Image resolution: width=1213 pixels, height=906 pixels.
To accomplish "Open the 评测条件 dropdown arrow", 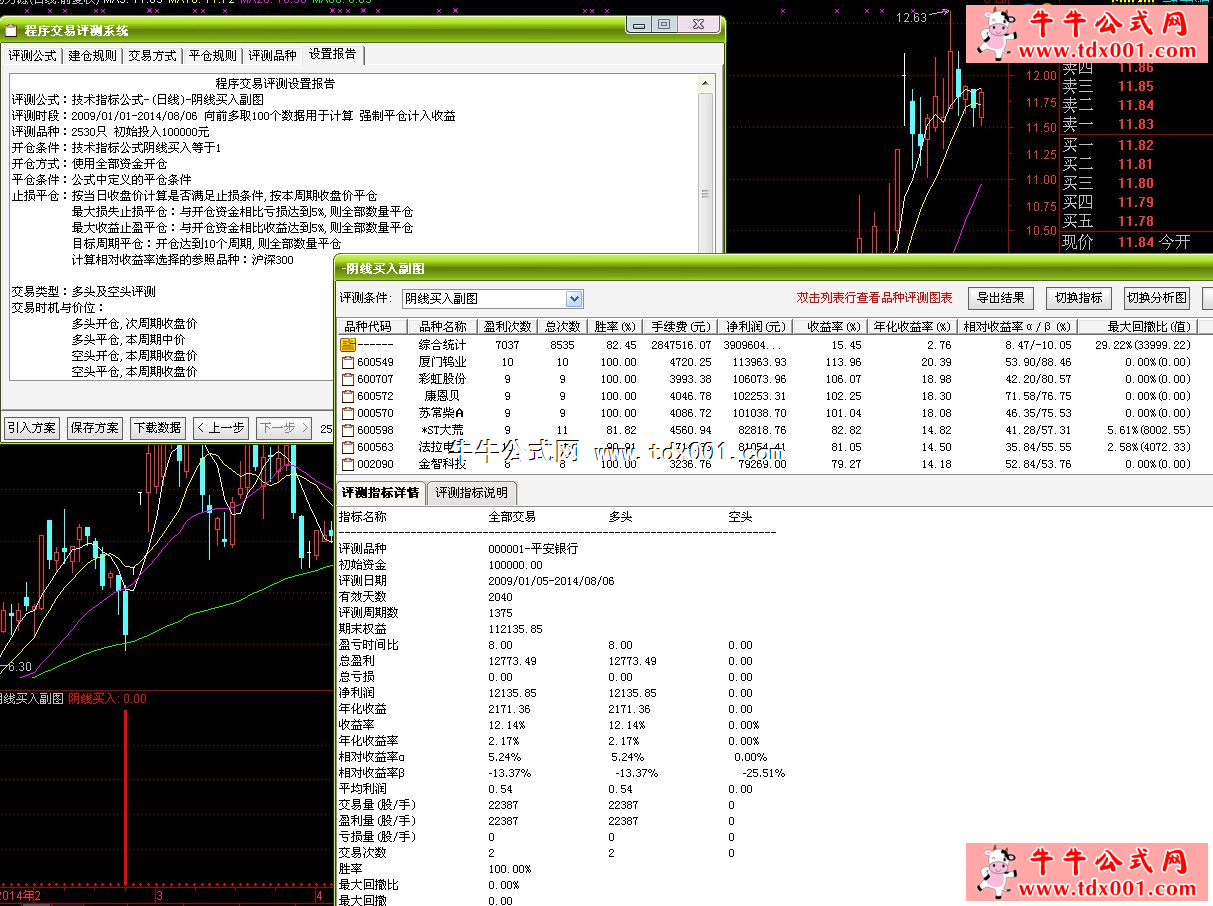I will coord(574,299).
